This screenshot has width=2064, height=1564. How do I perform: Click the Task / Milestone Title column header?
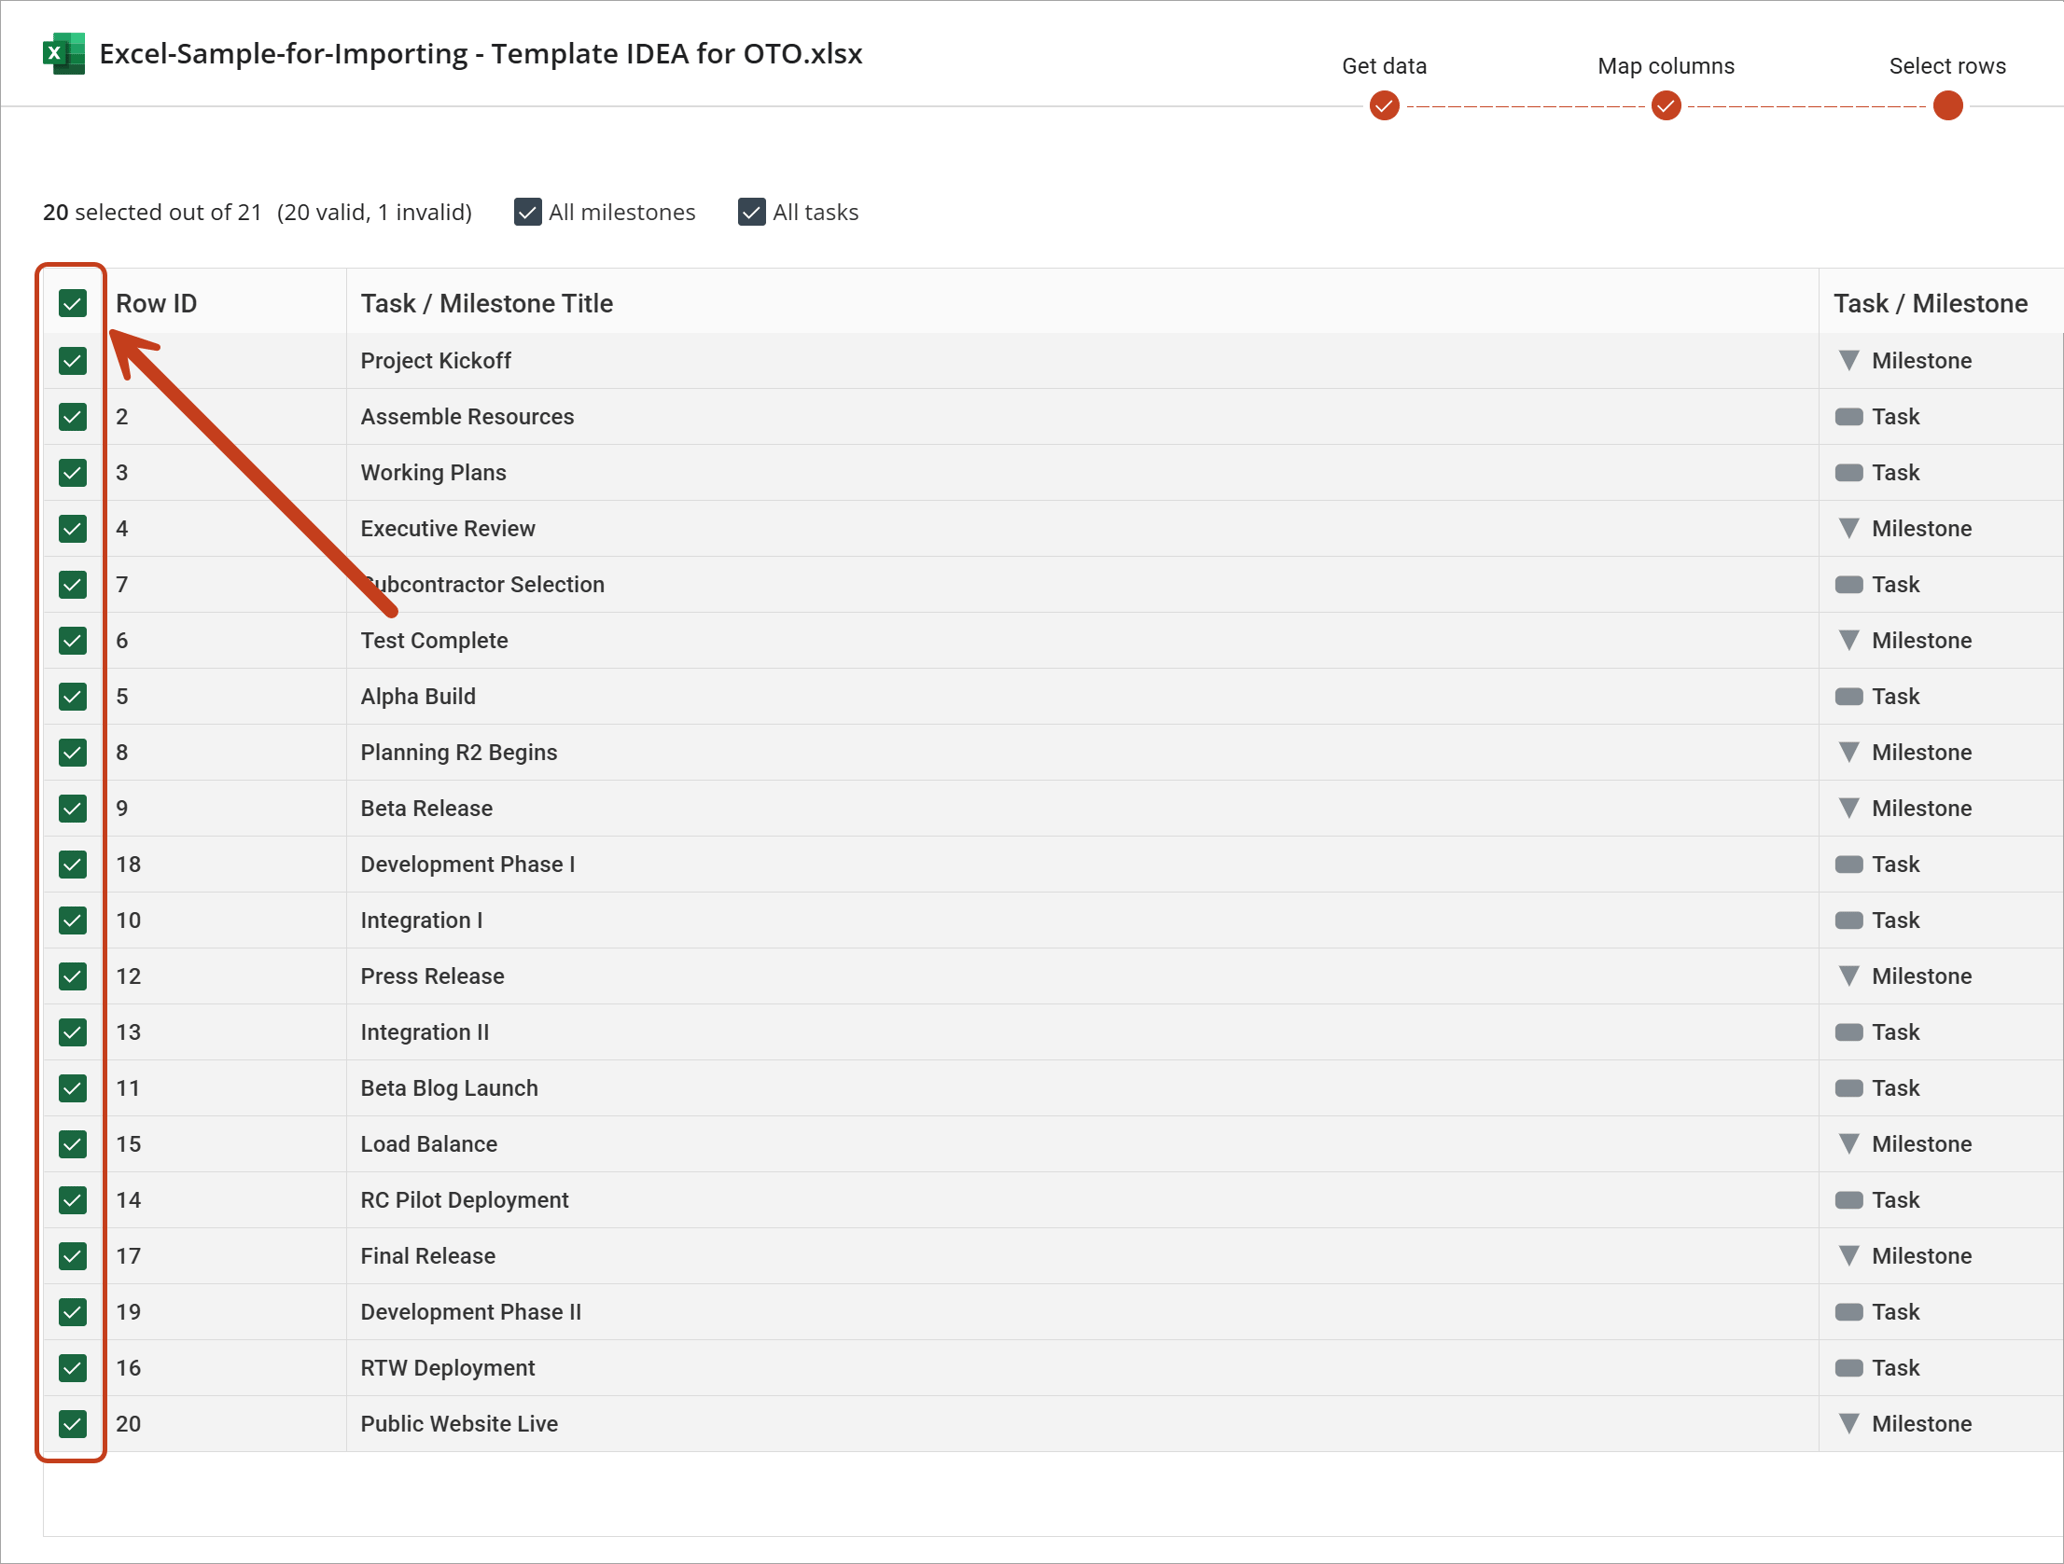[x=487, y=303]
